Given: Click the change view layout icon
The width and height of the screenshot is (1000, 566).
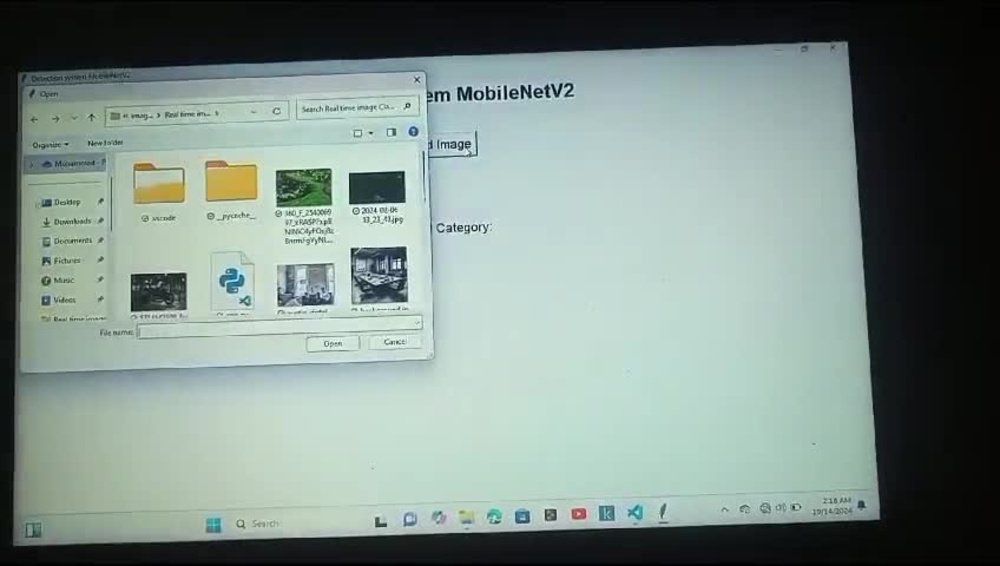Looking at the screenshot, I should click(x=358, y=133).
